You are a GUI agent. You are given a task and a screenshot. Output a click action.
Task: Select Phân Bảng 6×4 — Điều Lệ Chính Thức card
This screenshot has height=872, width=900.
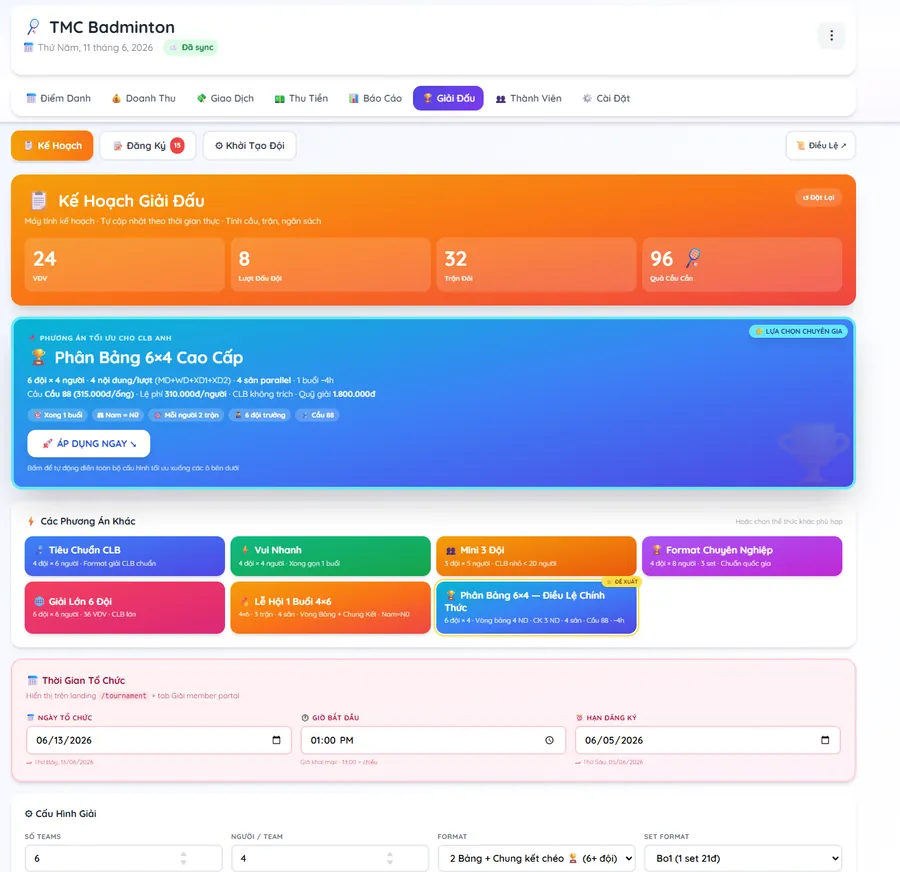point(536,607)
